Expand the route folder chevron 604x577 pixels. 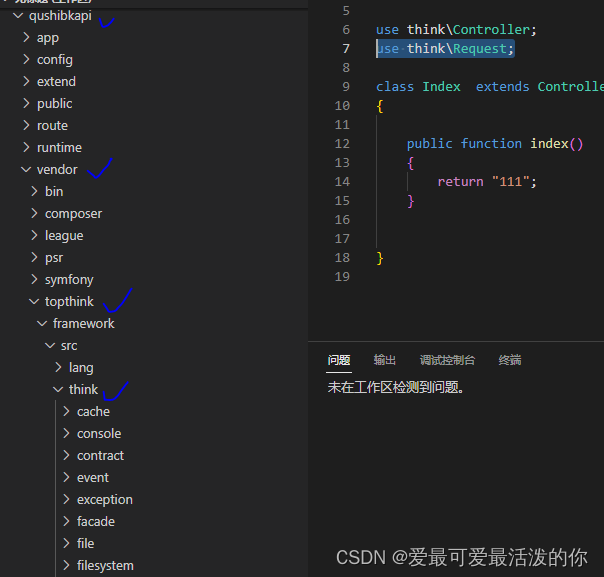(26, 125)
